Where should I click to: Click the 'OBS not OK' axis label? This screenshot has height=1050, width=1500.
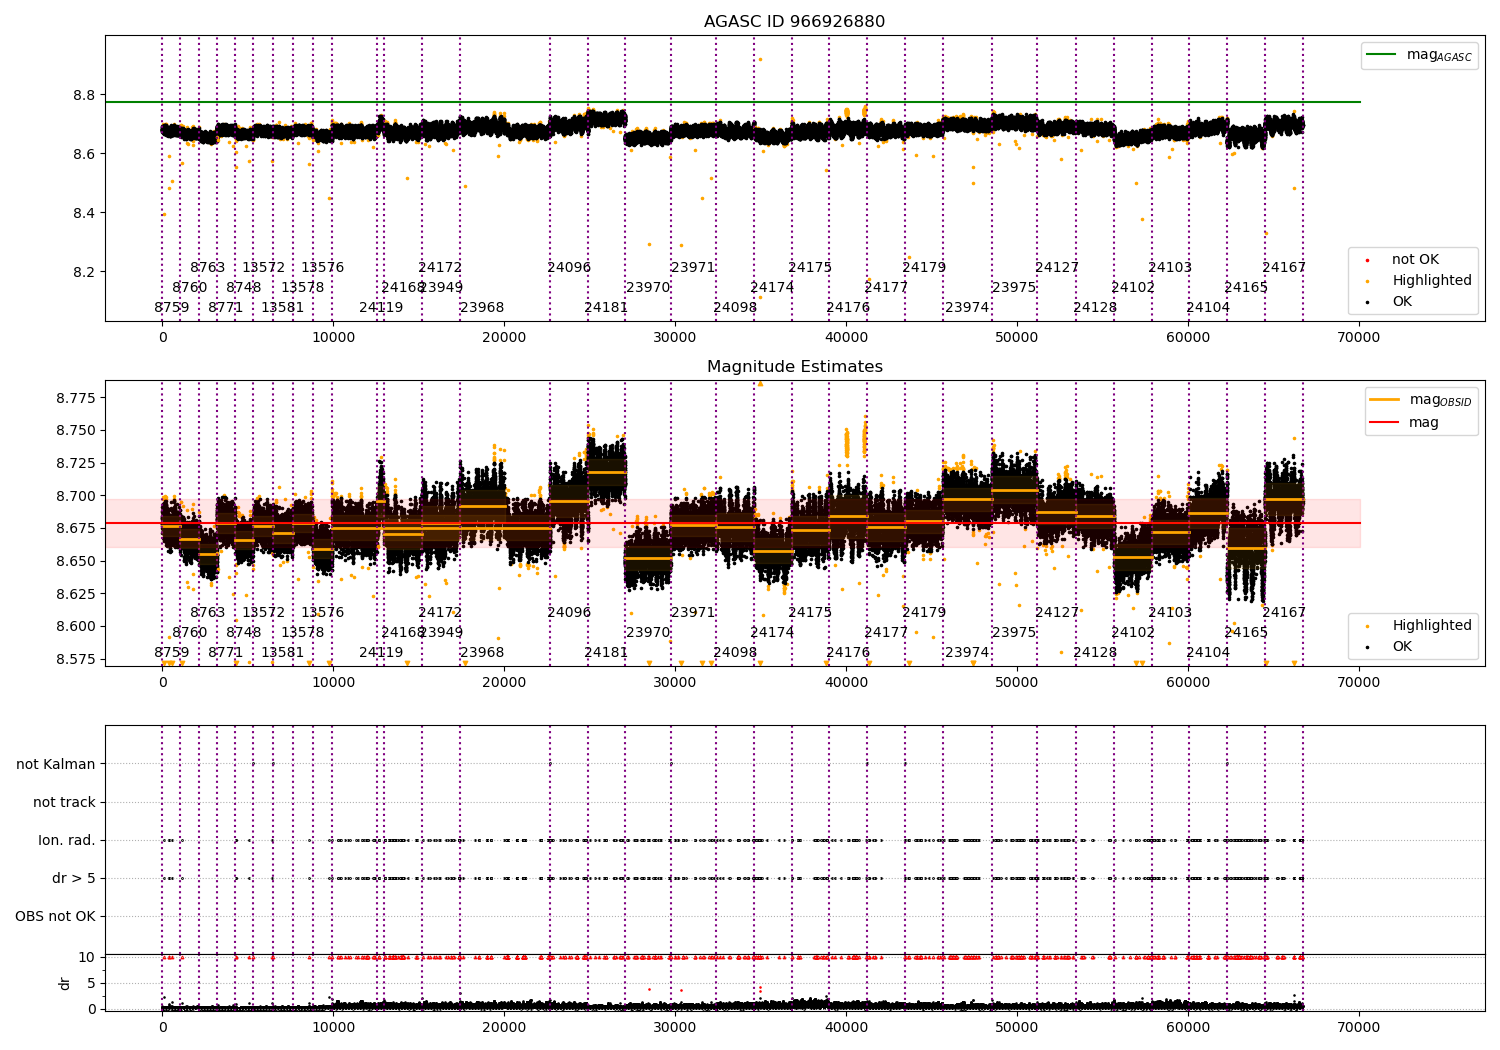pyautogui.click(x=55, y=916)
